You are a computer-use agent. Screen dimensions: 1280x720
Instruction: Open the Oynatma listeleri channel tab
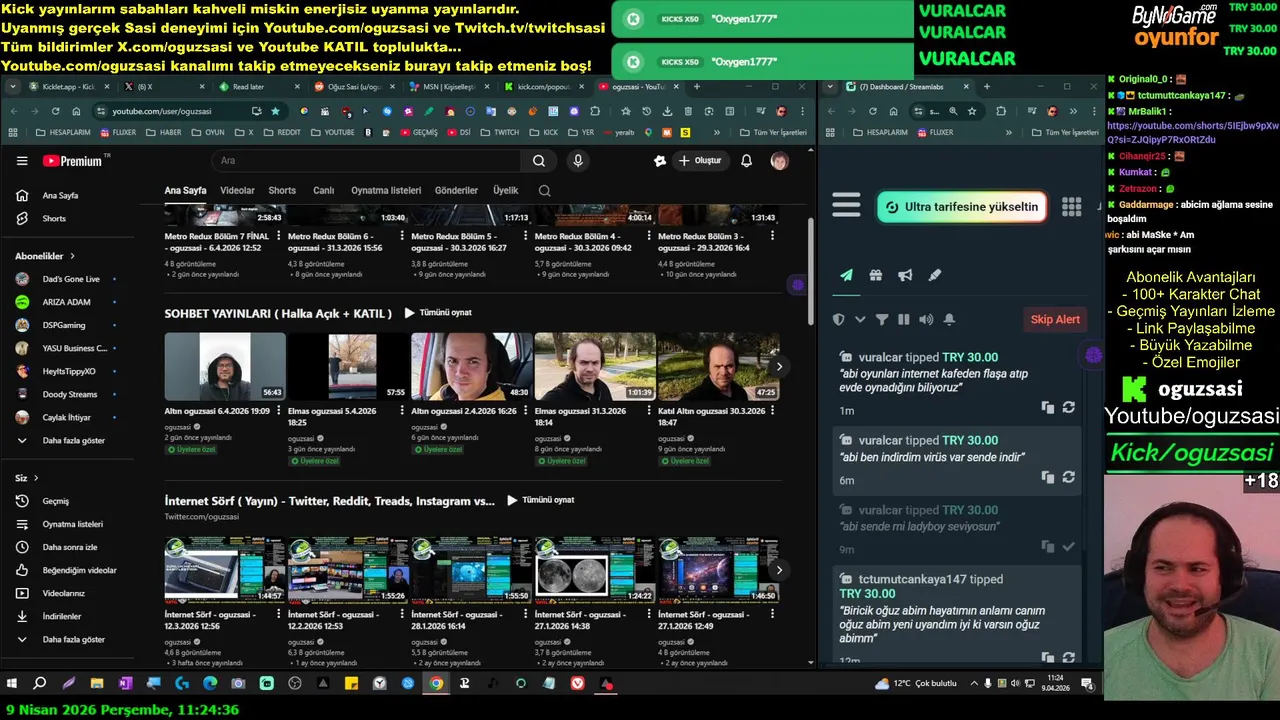coord(386,190)
